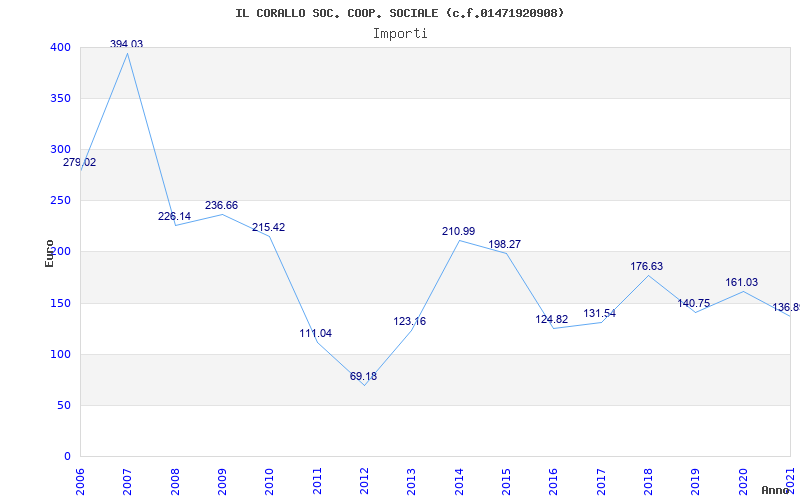Viewport: 800px width, 500px height.
Task: Click the Importi subtitle
Action: pyautogui.click(x=400, y=34)
